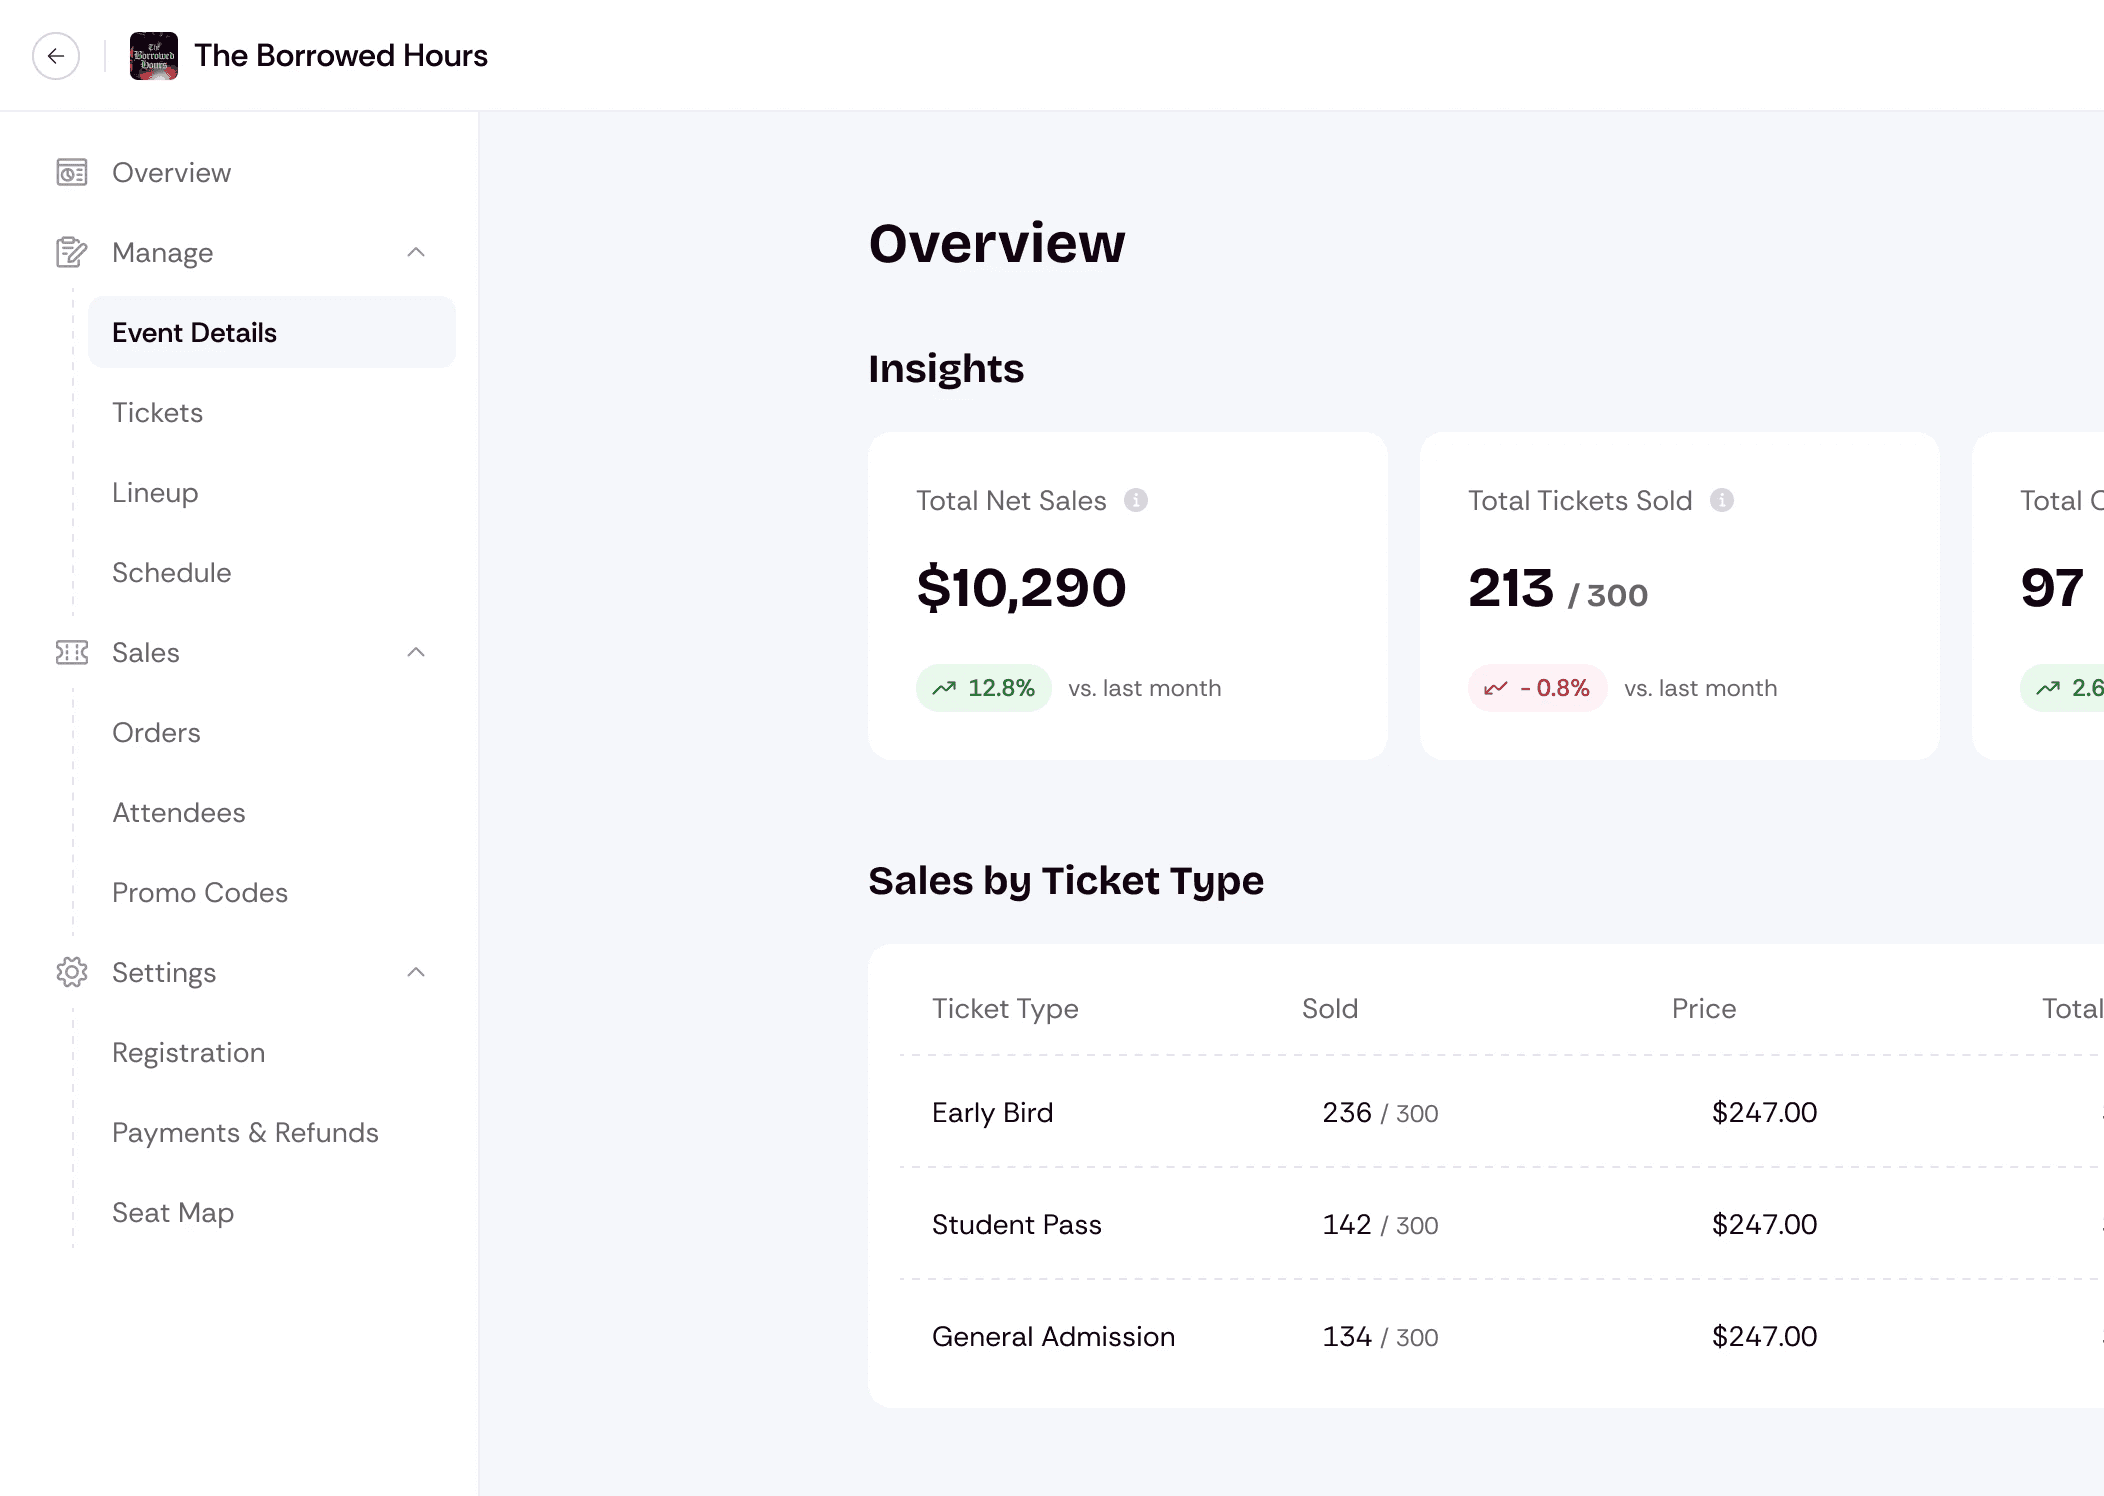This screenshot has height=1496, width=2104.
Task: Click the $10,290 net sales value
Action: [x=1021, y=587]
